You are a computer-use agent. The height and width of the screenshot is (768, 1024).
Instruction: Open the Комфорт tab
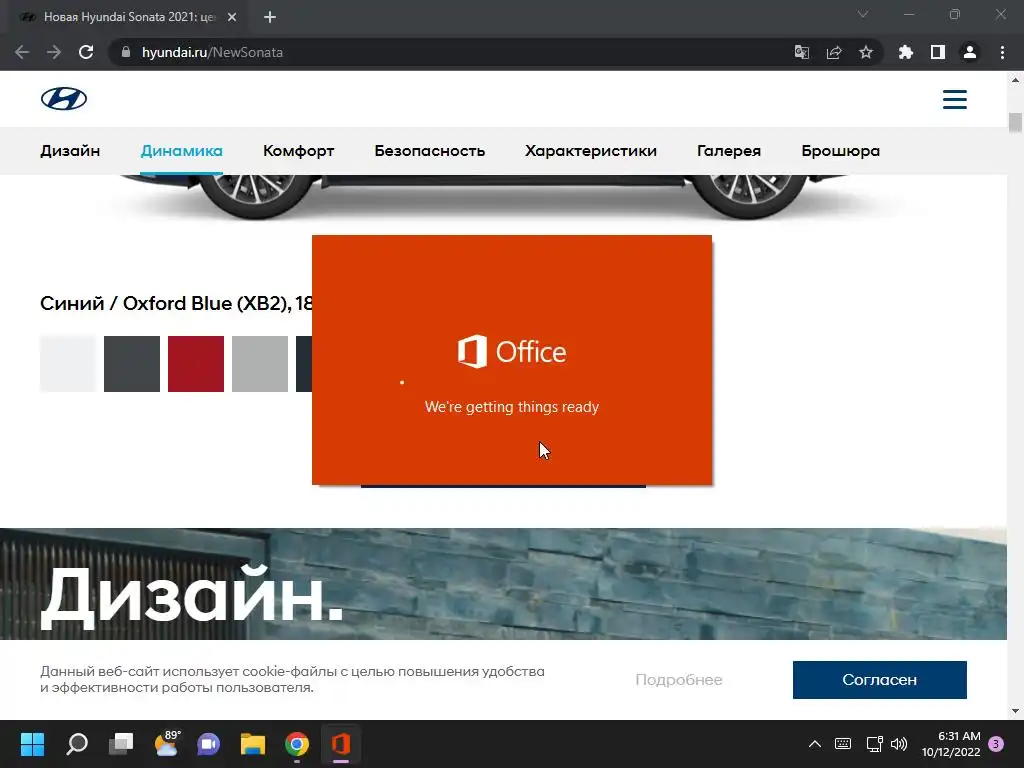coord(298,151)
